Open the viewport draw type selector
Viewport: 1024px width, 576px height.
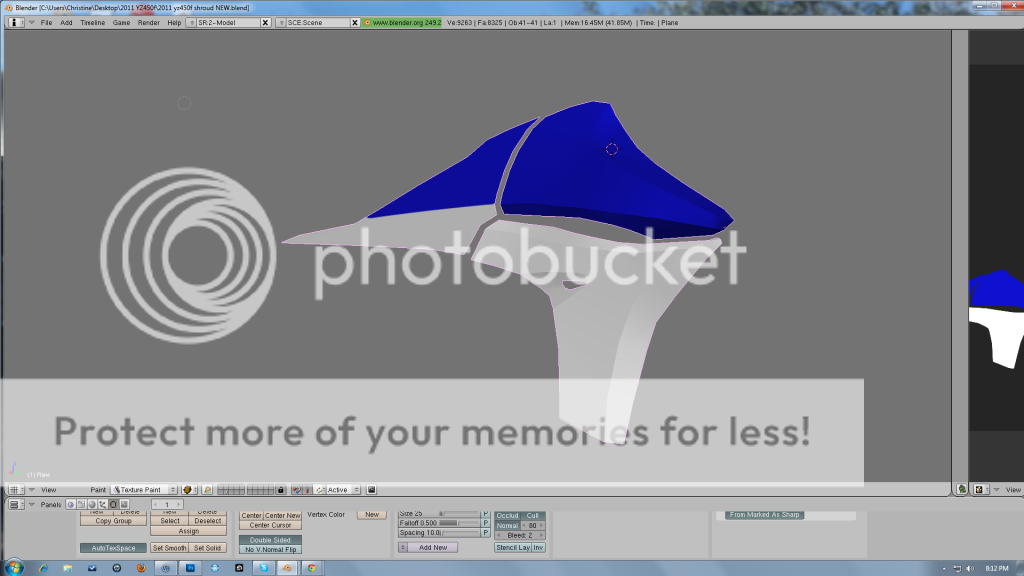click(x=190, y=490)
